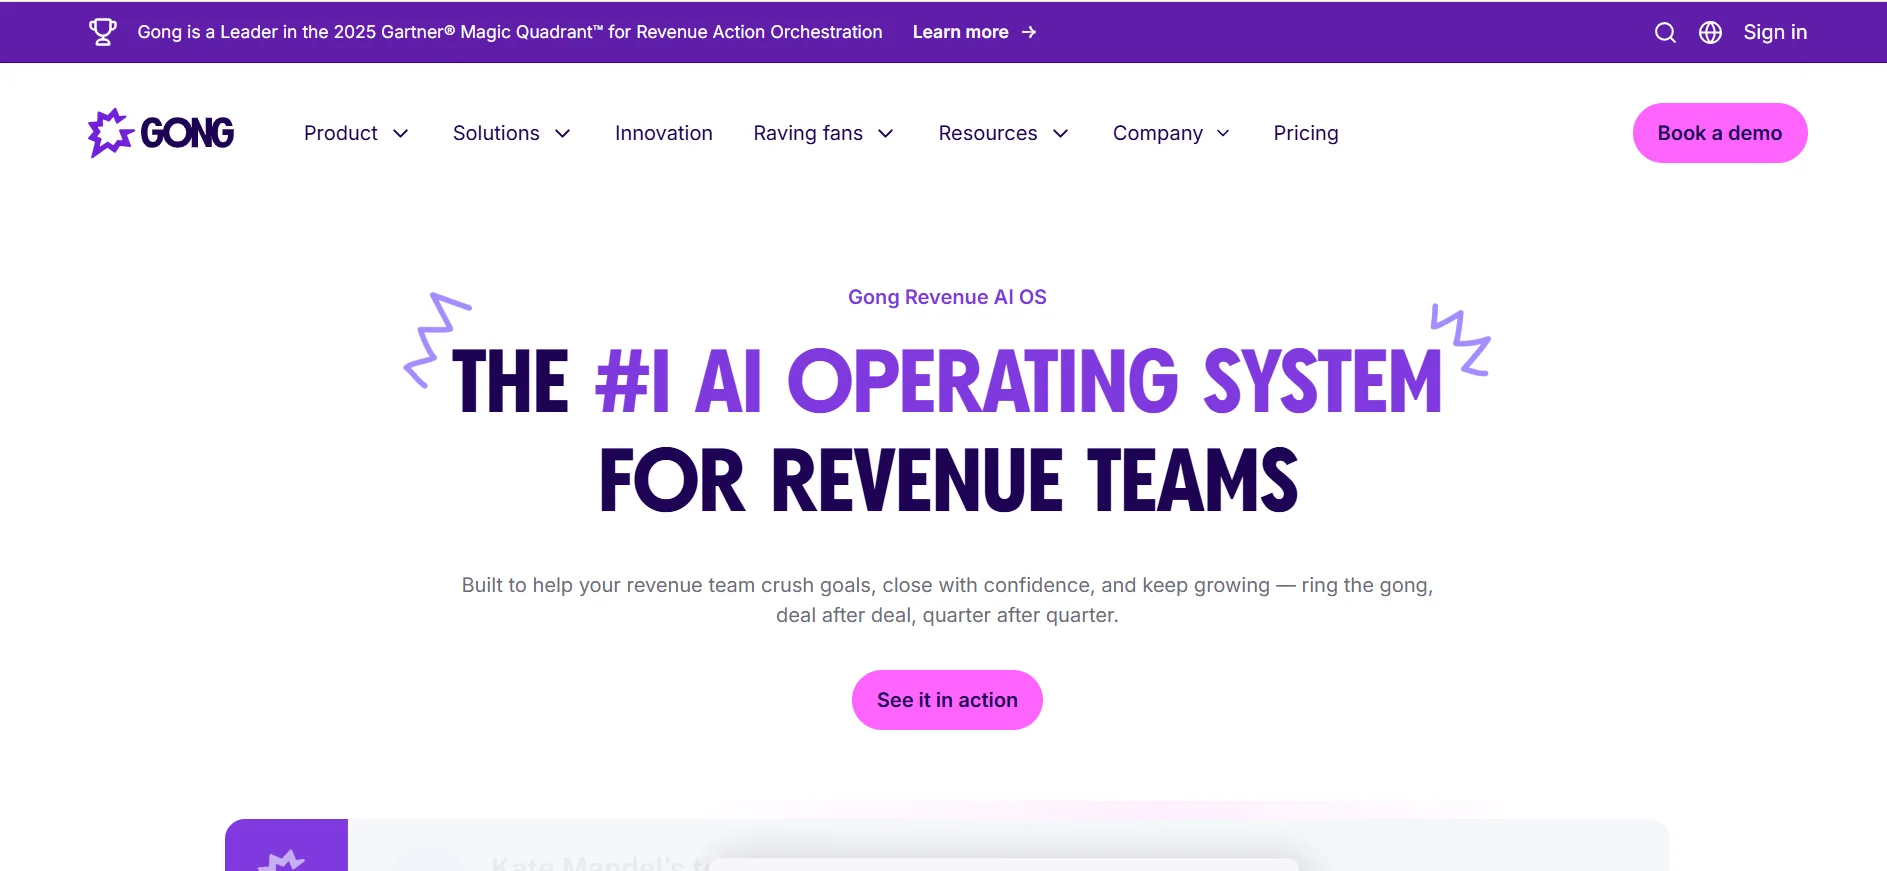The image size is (1887, 871).
Task: Click the Sign in link
Action: click(x=1774, y=32)
